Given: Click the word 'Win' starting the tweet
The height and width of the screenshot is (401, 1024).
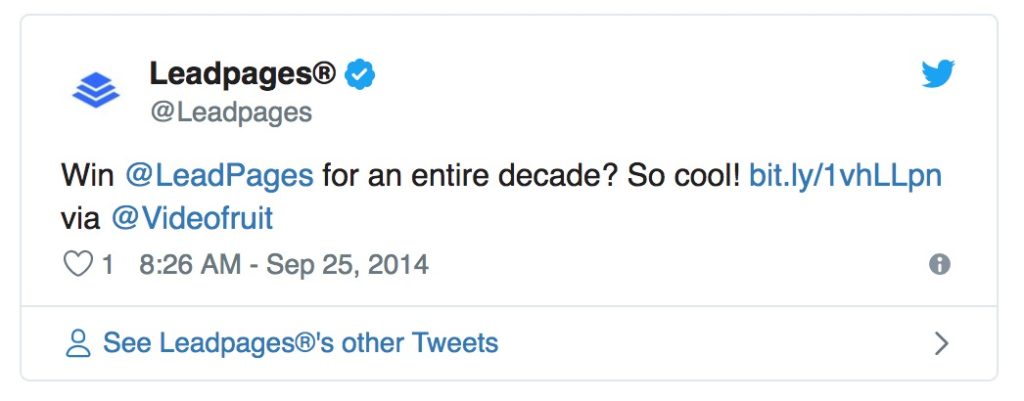Looking at the screenshot, I should [x=88, y=176].
